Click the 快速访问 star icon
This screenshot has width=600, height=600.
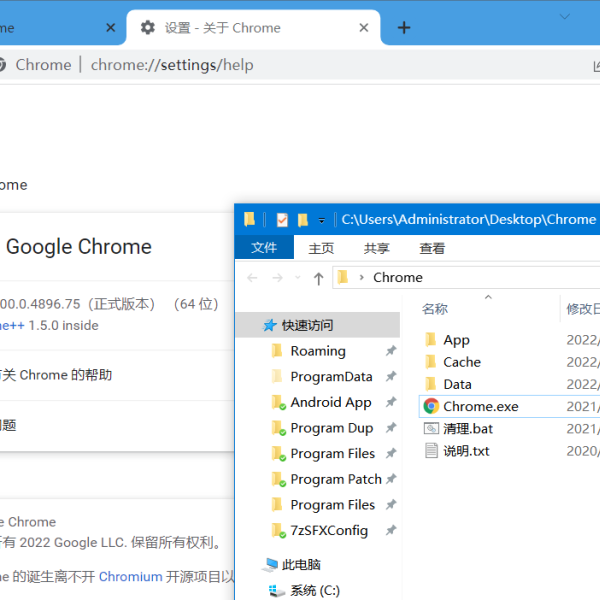point(269,325)
